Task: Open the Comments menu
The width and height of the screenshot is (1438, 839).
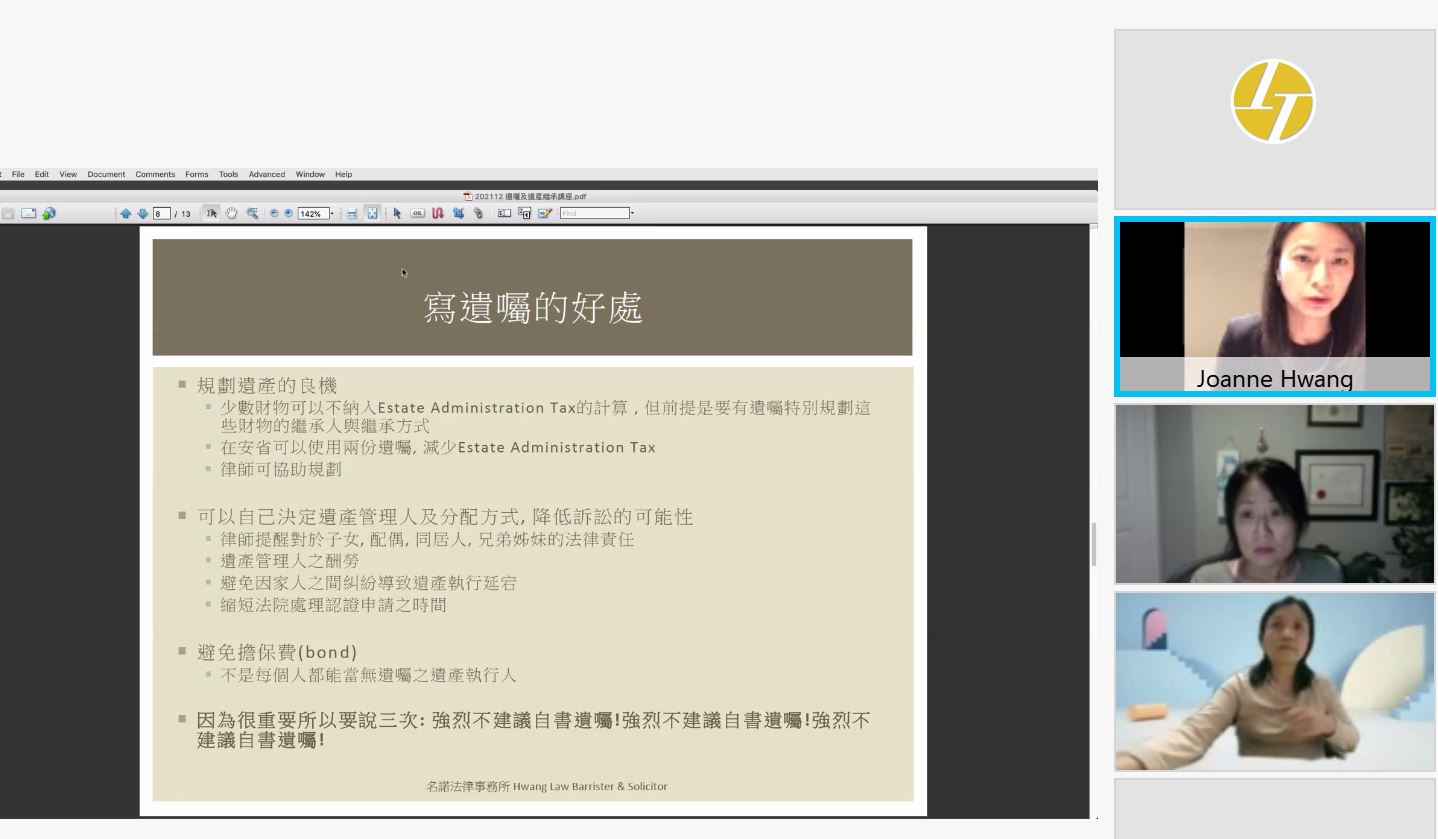Action: [155, 174]
